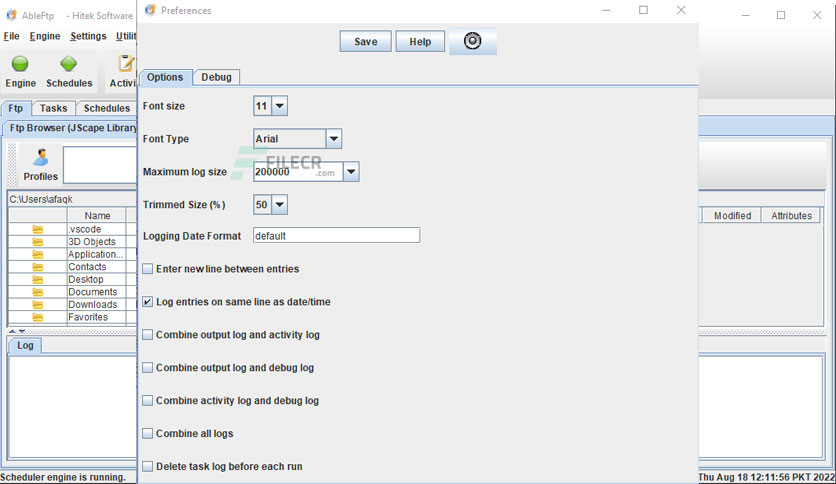Maximize the Preferences window
836x484 pixels.
(644, 10)
